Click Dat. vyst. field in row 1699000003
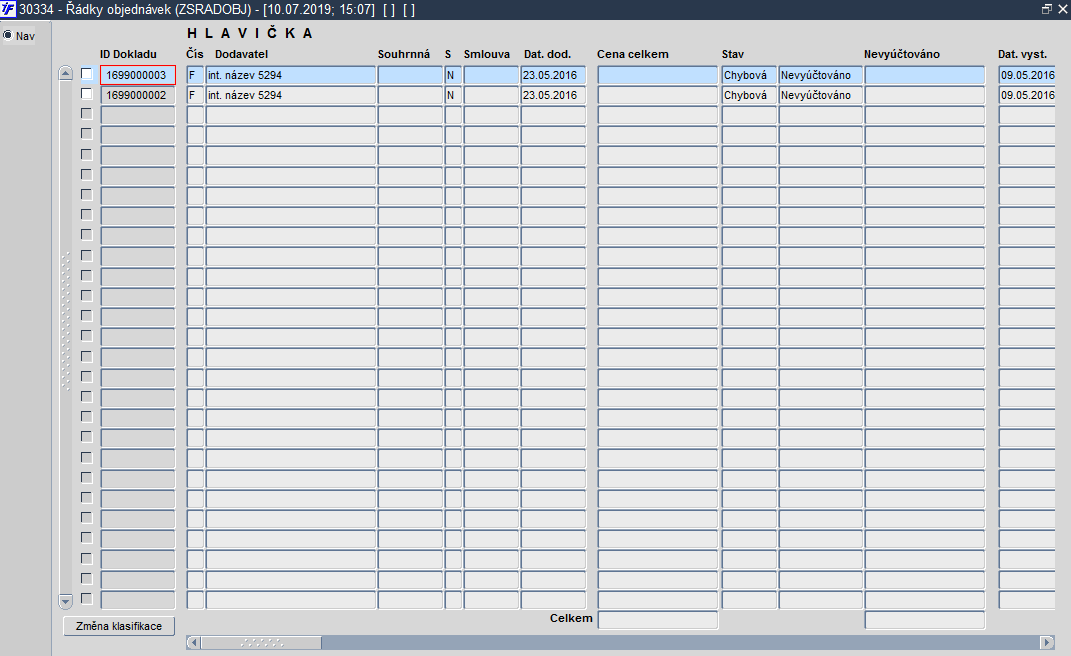 point(1027,75)
